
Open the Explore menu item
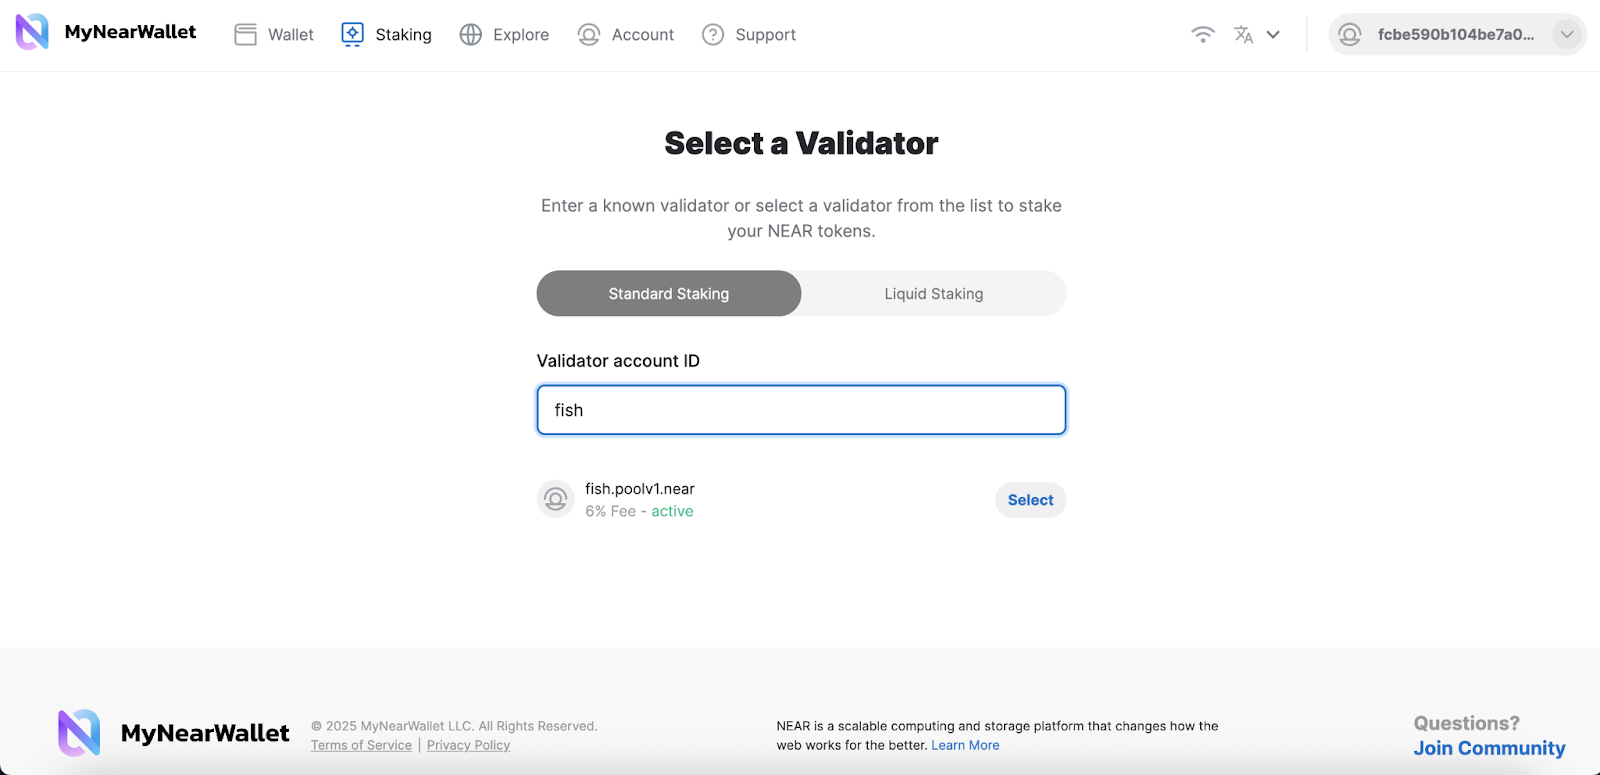(520, 35)
